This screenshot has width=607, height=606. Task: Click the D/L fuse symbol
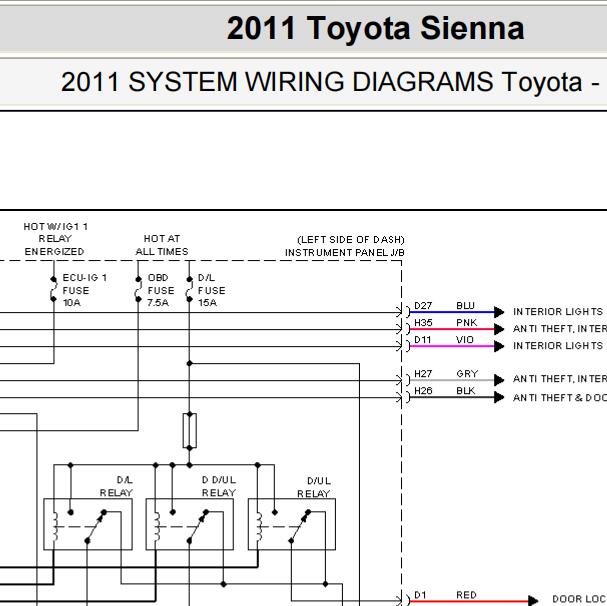[x=189, y=289]
